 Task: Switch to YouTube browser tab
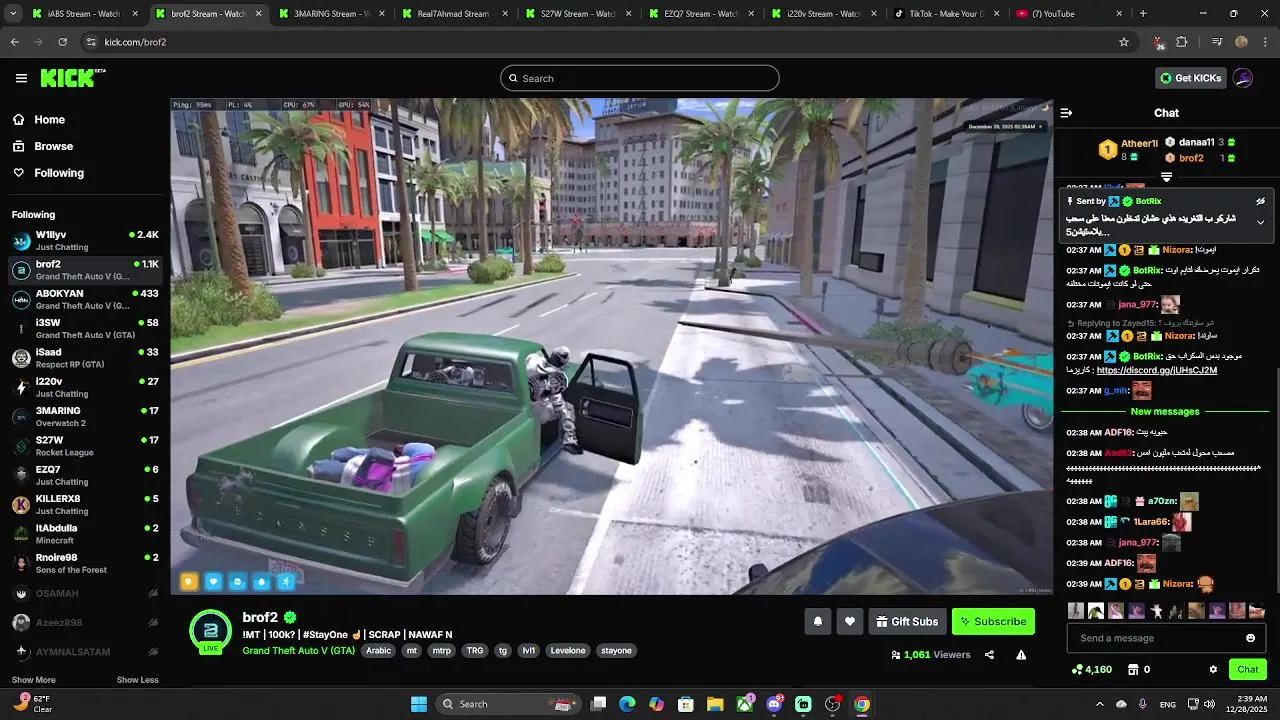tap(1068, 14)
